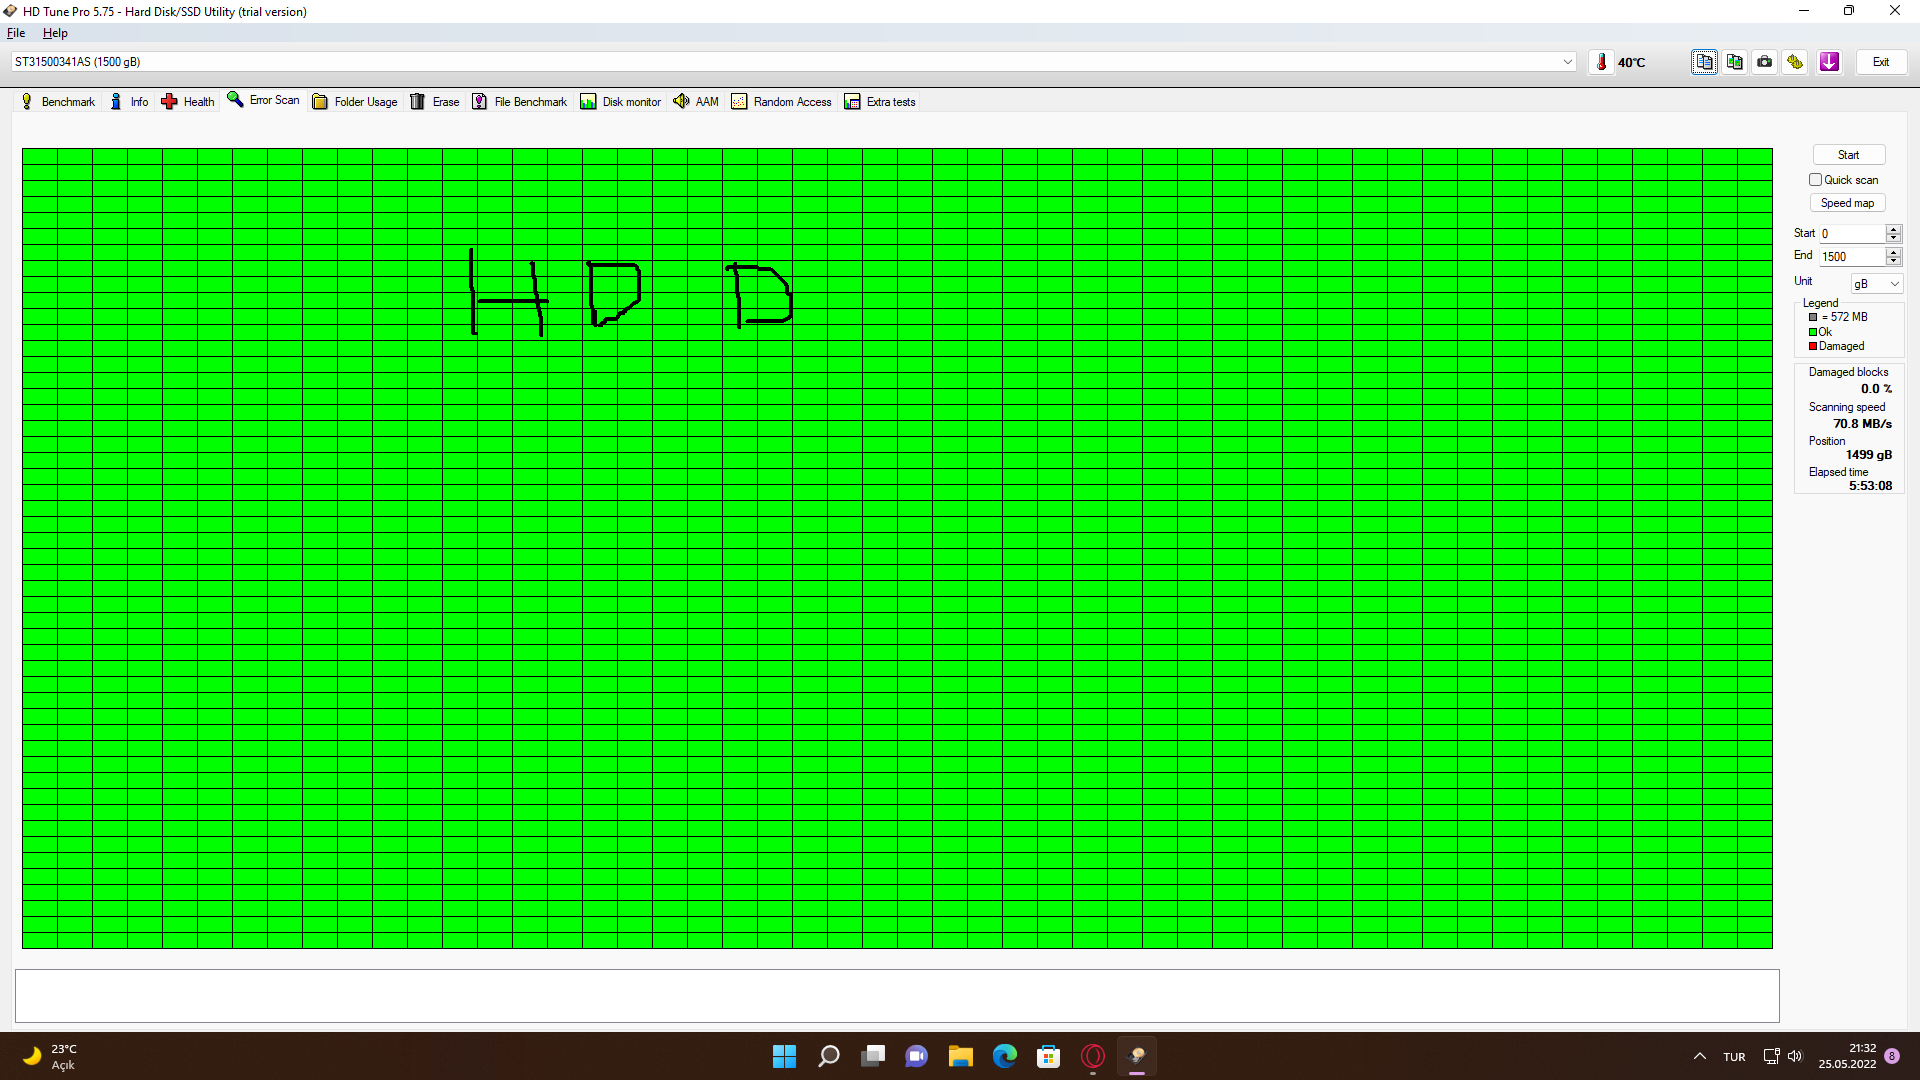Viewport: 1920px width, 1080px height.
Task: Open the Erase trash can tab
Action: (435, 102)
